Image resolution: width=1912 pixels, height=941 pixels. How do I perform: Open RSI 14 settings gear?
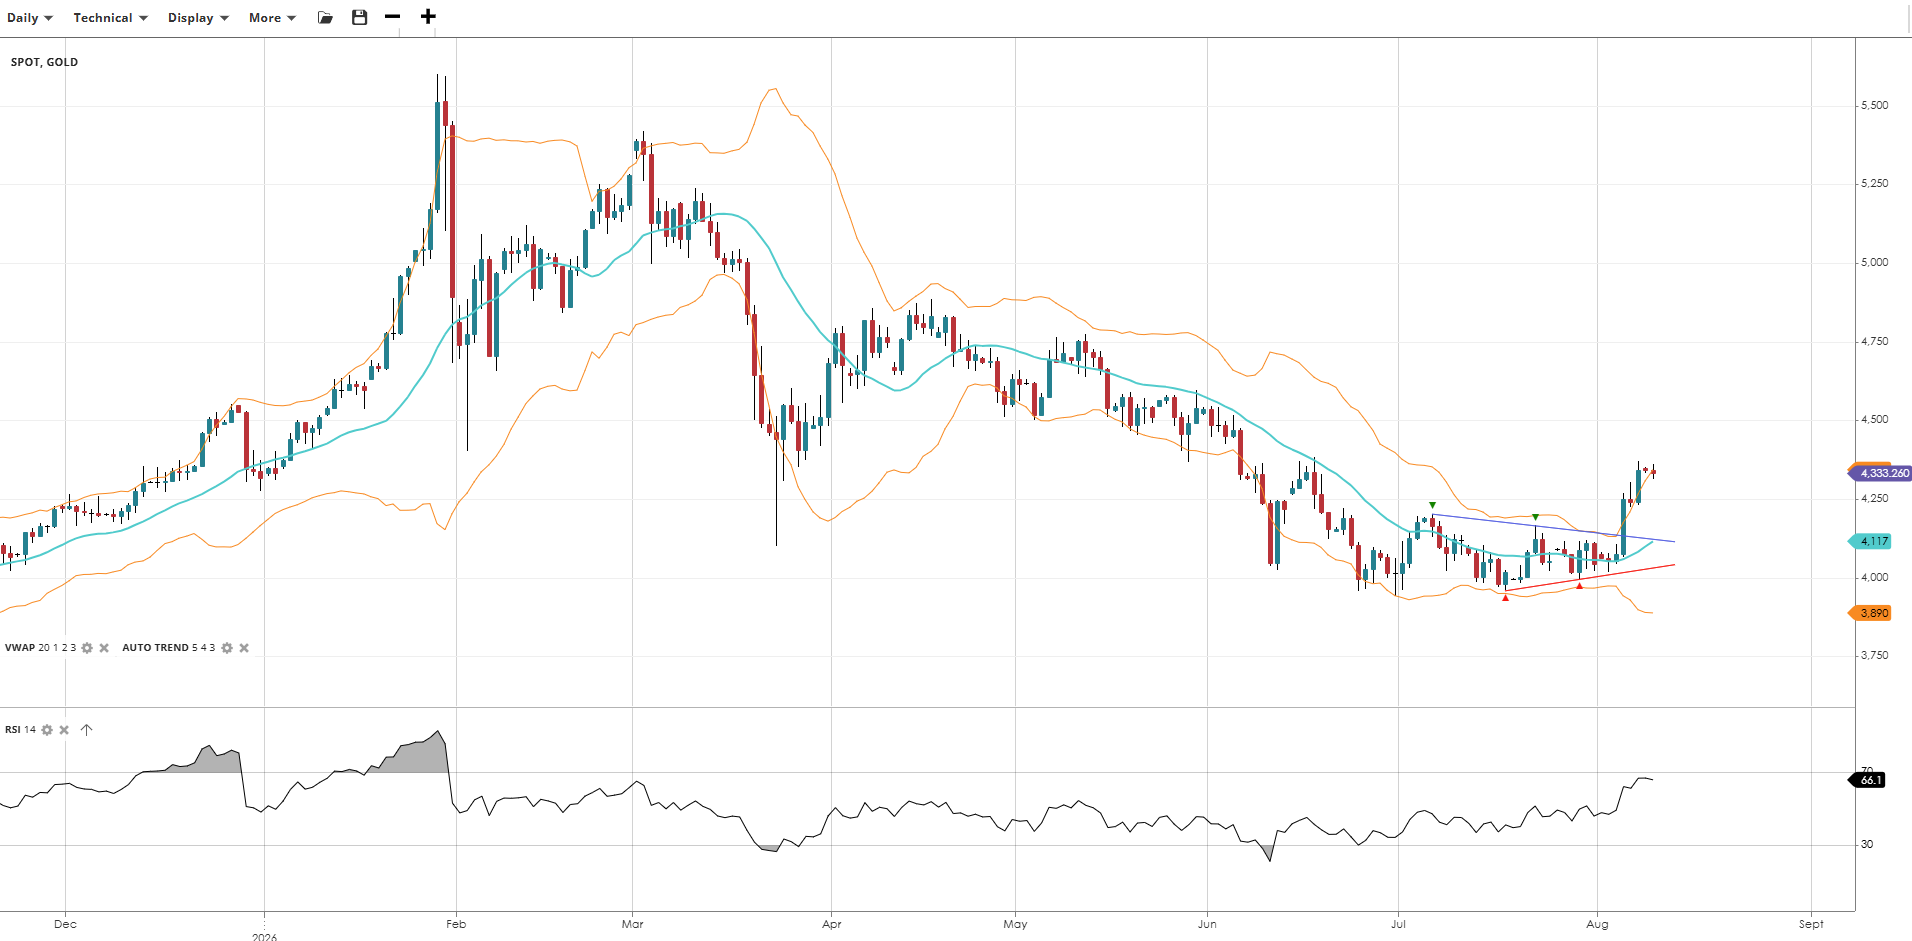[x=47, y=730]
